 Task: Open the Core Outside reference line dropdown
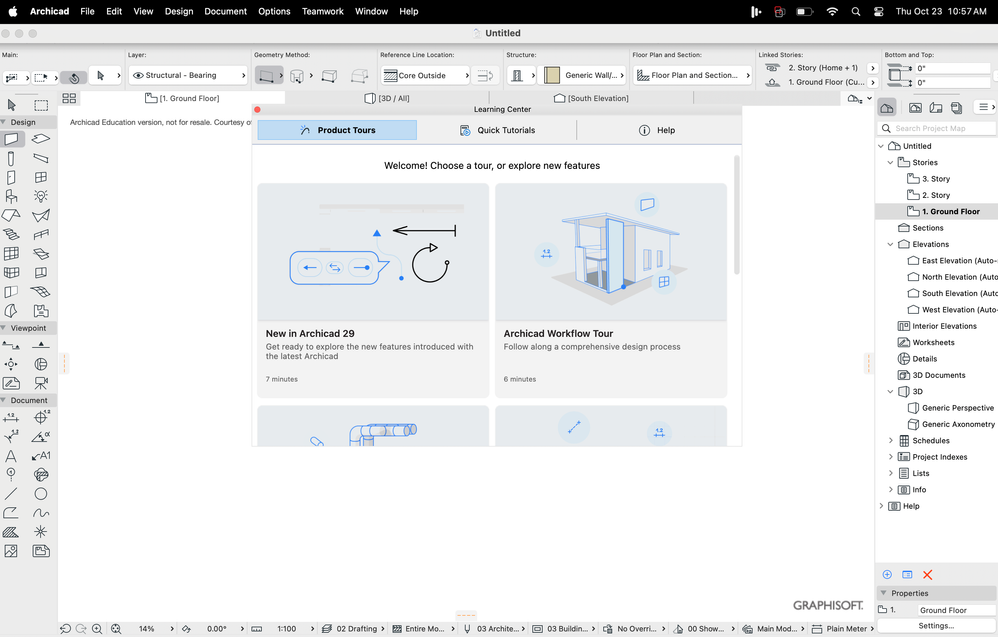[x=425, y=76]
